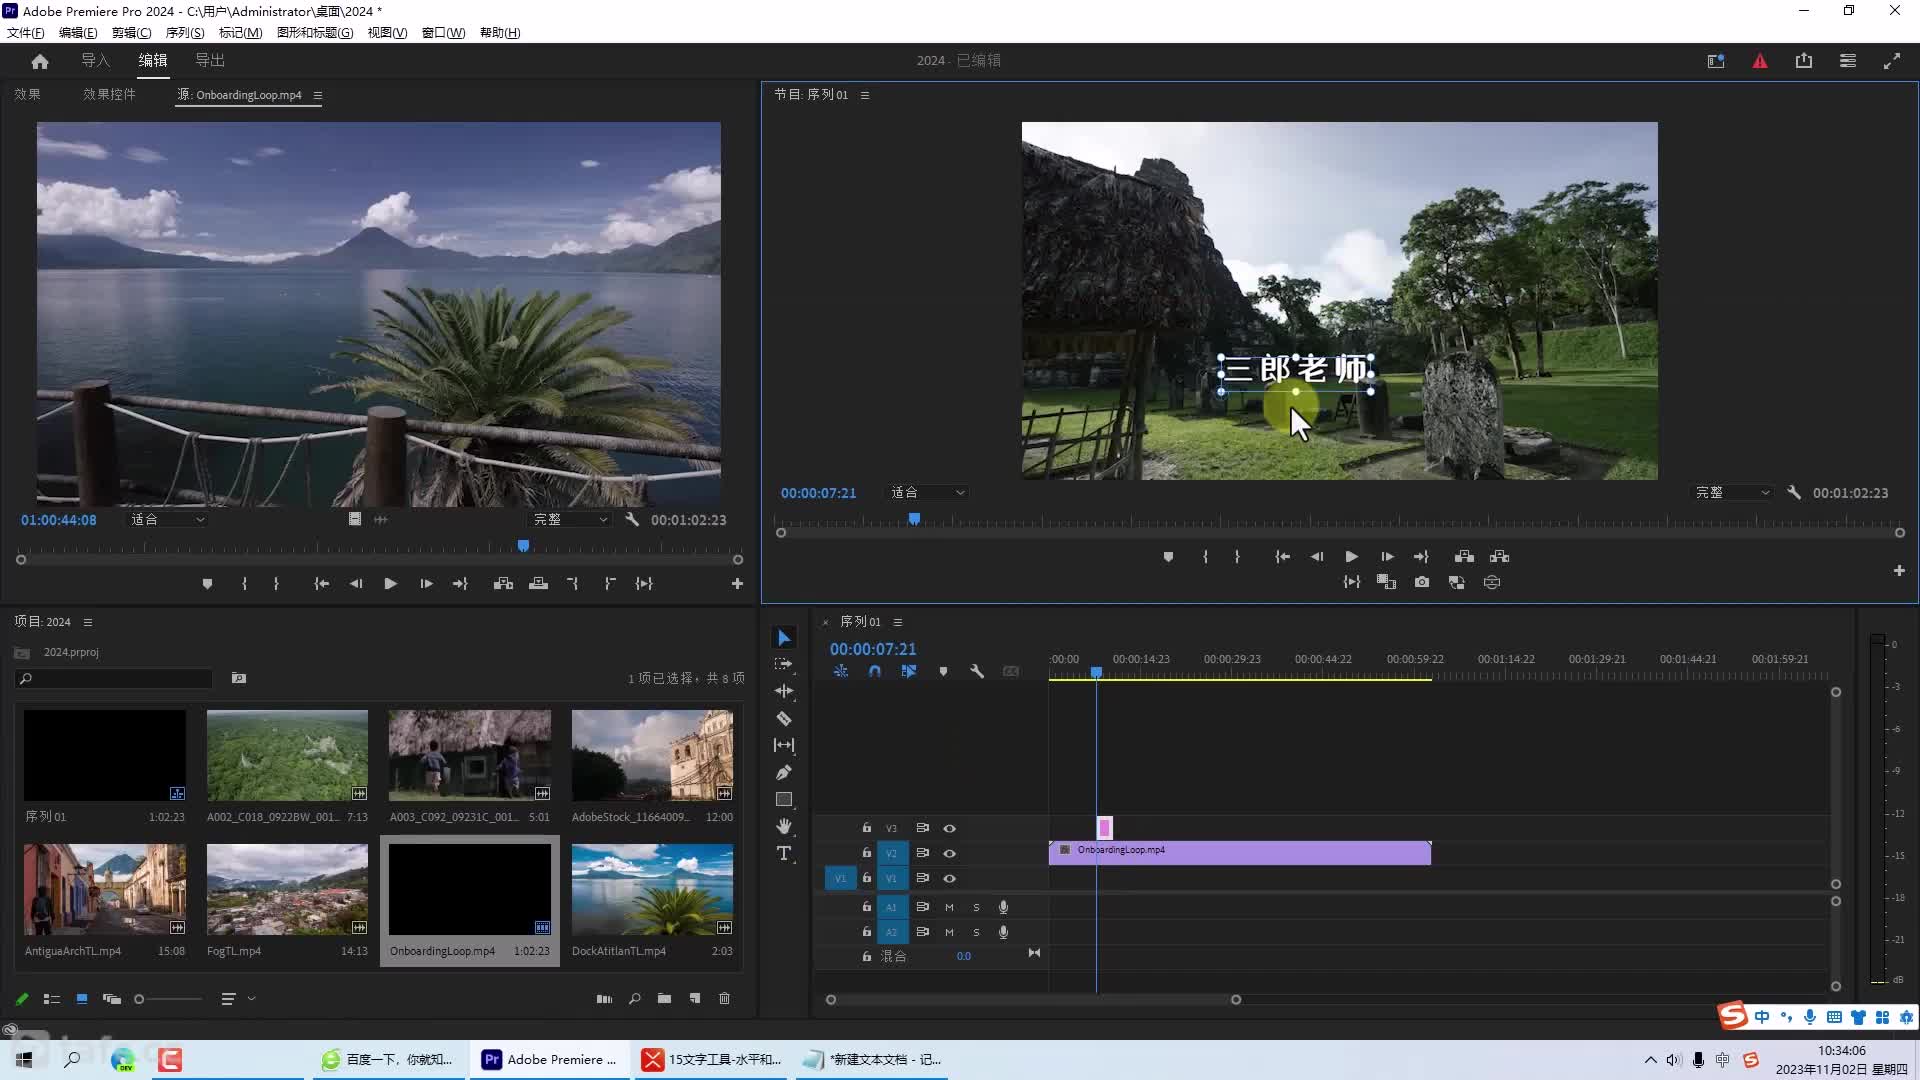This screenshot has height=1080, width=1920.
Task: Export frame with camera icon in Program monitor
Action: click(x=1422, y=582)
